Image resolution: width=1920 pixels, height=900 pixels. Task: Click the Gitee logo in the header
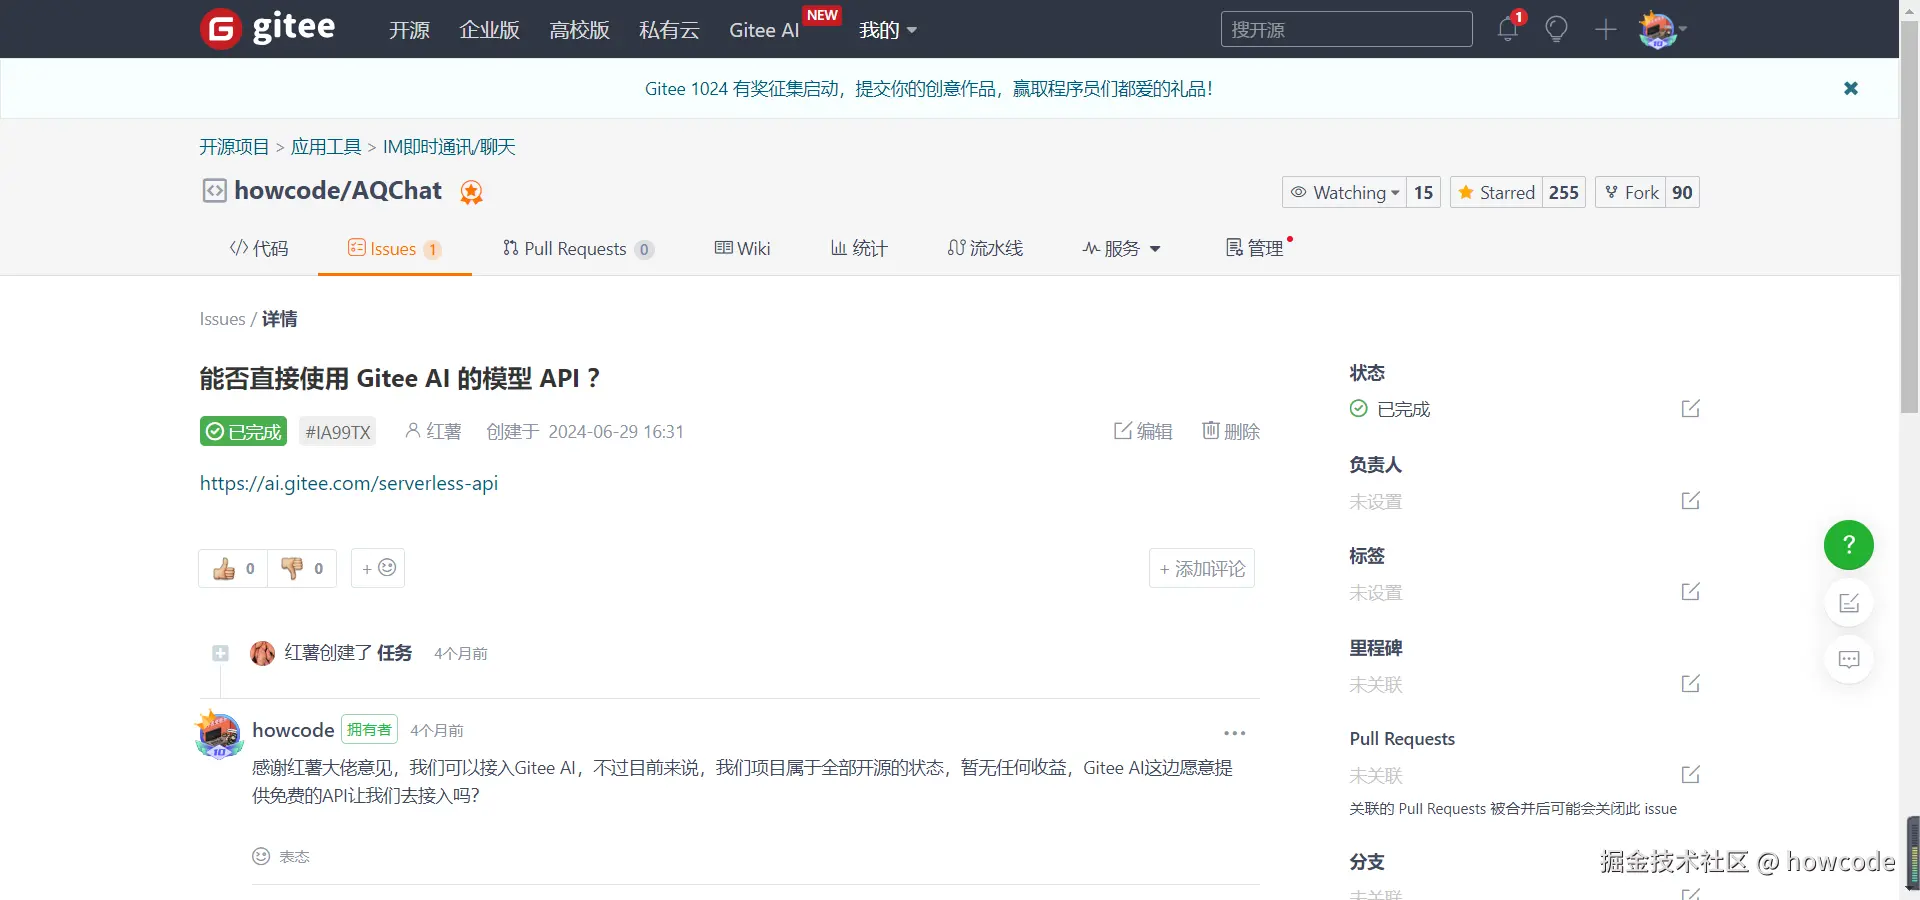(x=268, y=28)
